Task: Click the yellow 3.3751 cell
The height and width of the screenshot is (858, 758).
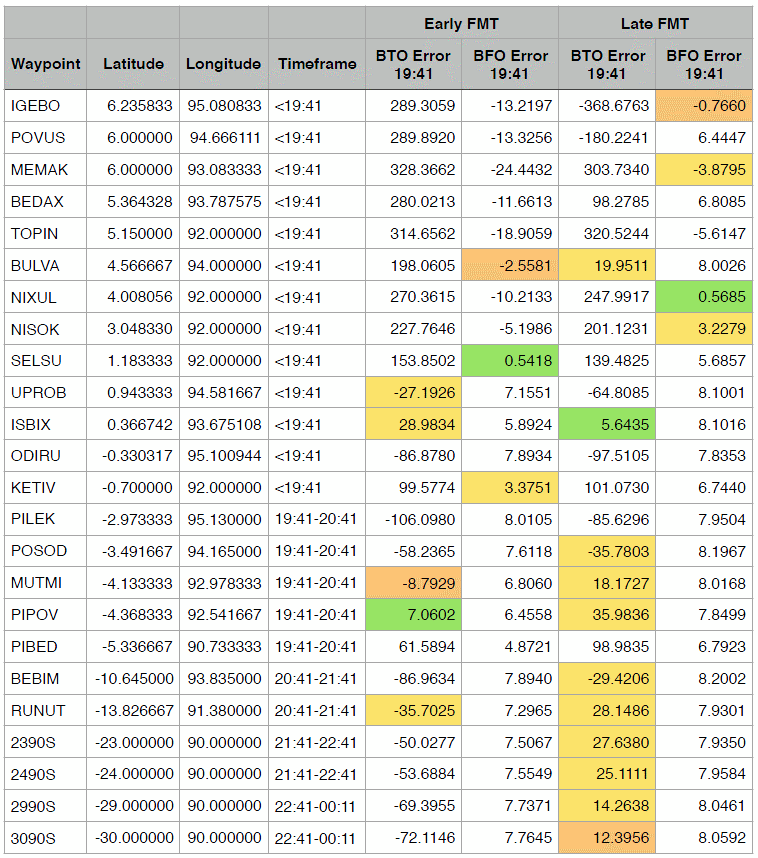Action: click(510, 488)
